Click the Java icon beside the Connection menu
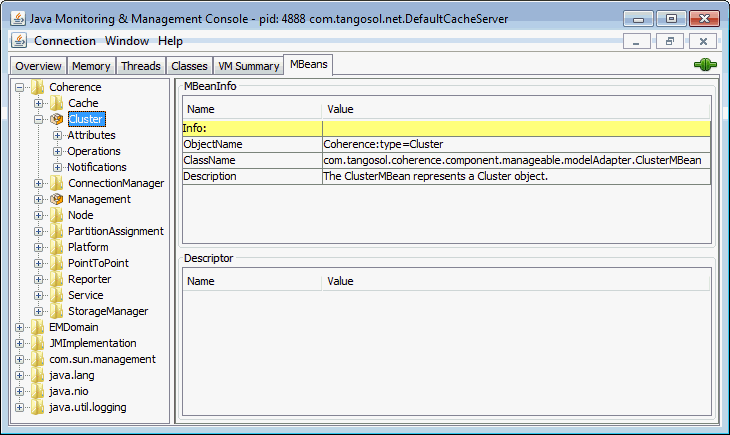 (x=19, y=41)
